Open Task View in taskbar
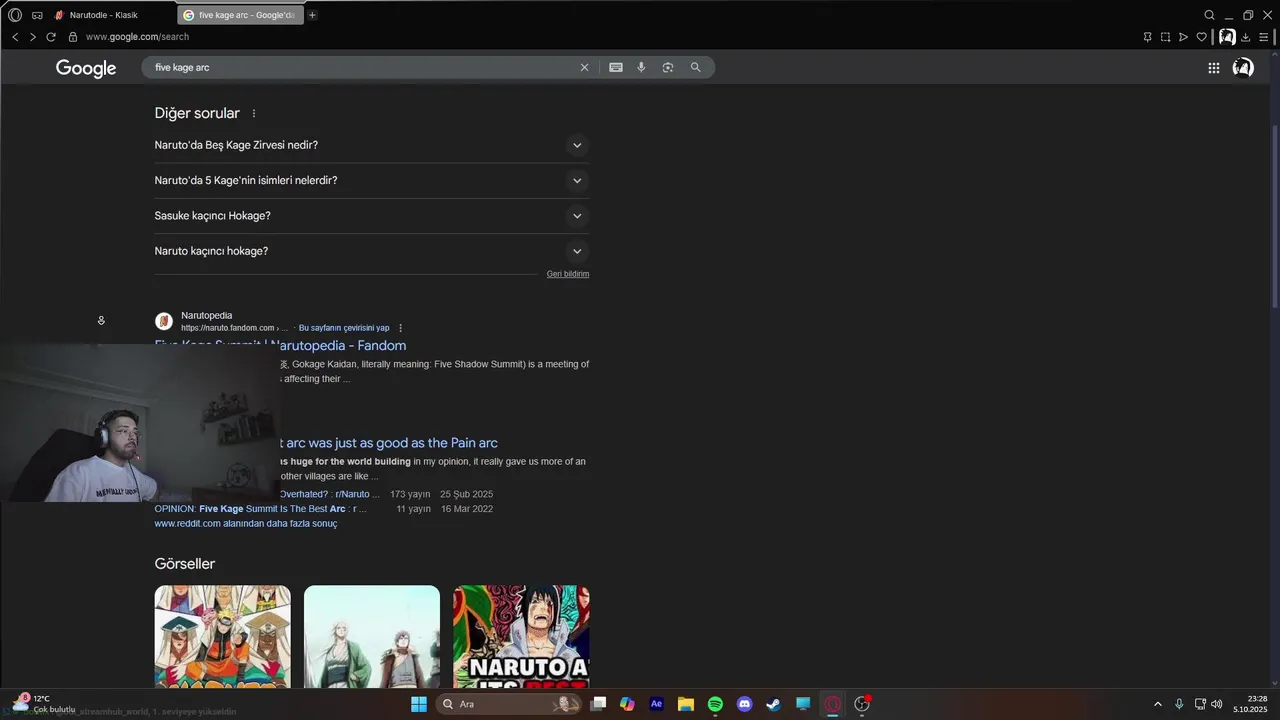Screen dimensions: 1280x720 598,704
